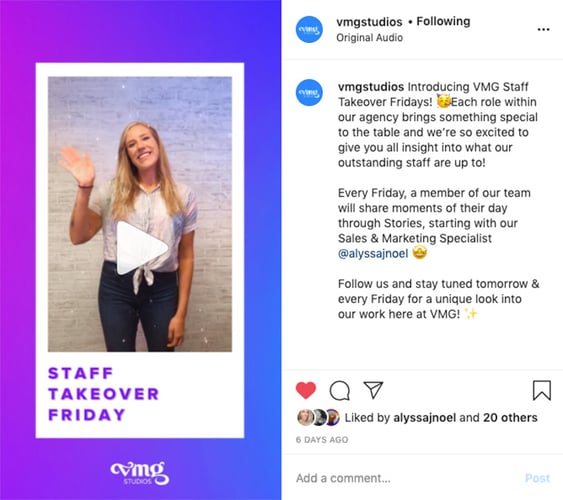Open the three-dot more options menu
563x500 pixels.
click(x=543, y=29)
